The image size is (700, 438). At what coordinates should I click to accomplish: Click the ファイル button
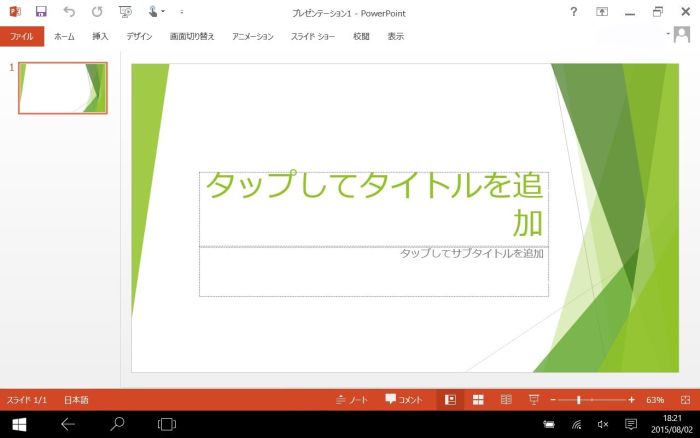point(21,36)
